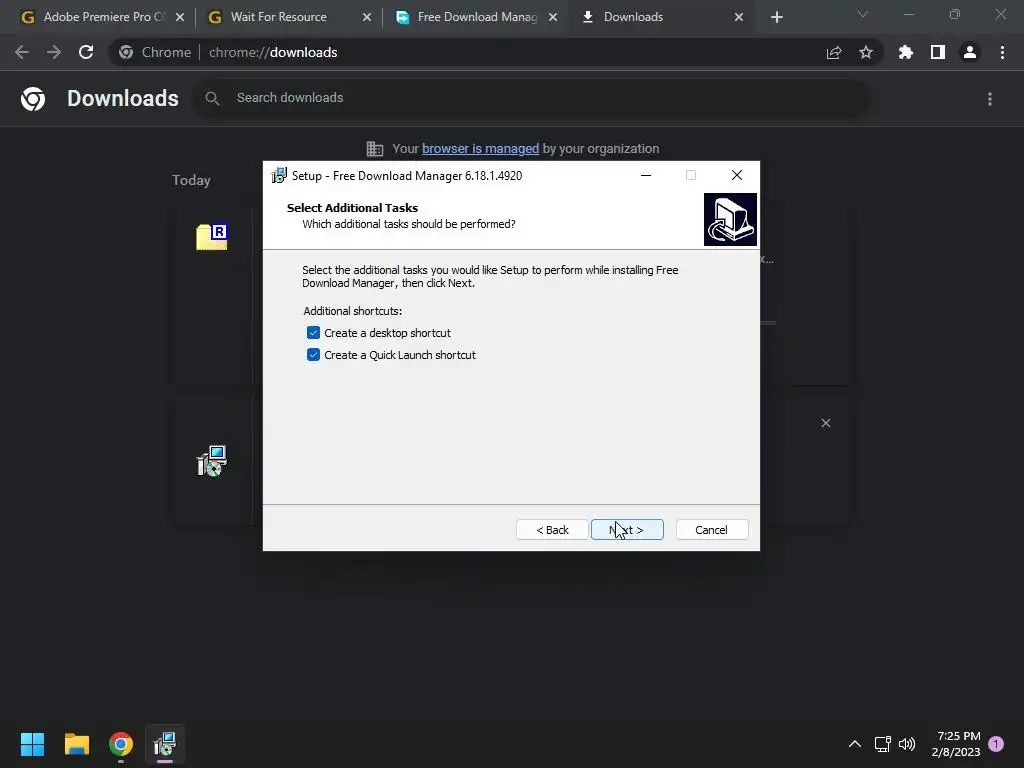
Task: Click the Search downloads field
Action: pyautogui.click(x=532, y=98)
